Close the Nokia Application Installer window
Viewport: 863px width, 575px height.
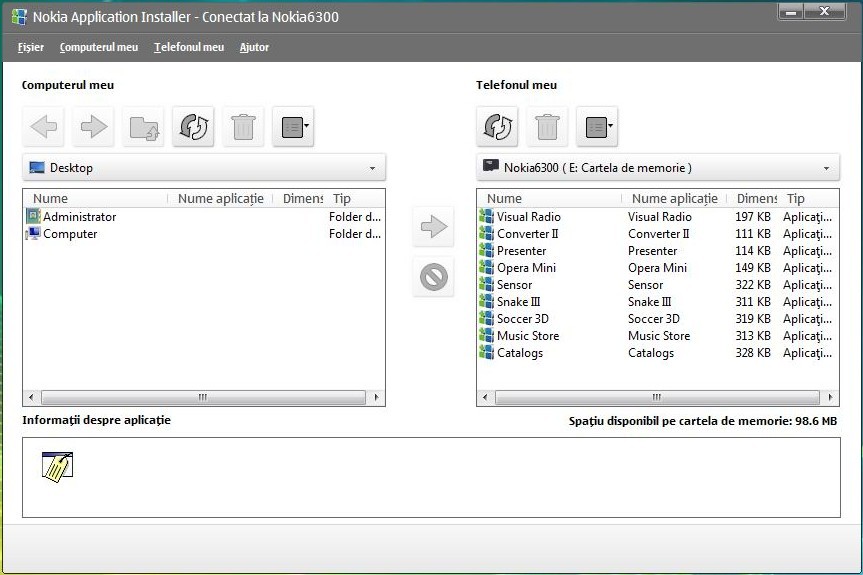824,12
